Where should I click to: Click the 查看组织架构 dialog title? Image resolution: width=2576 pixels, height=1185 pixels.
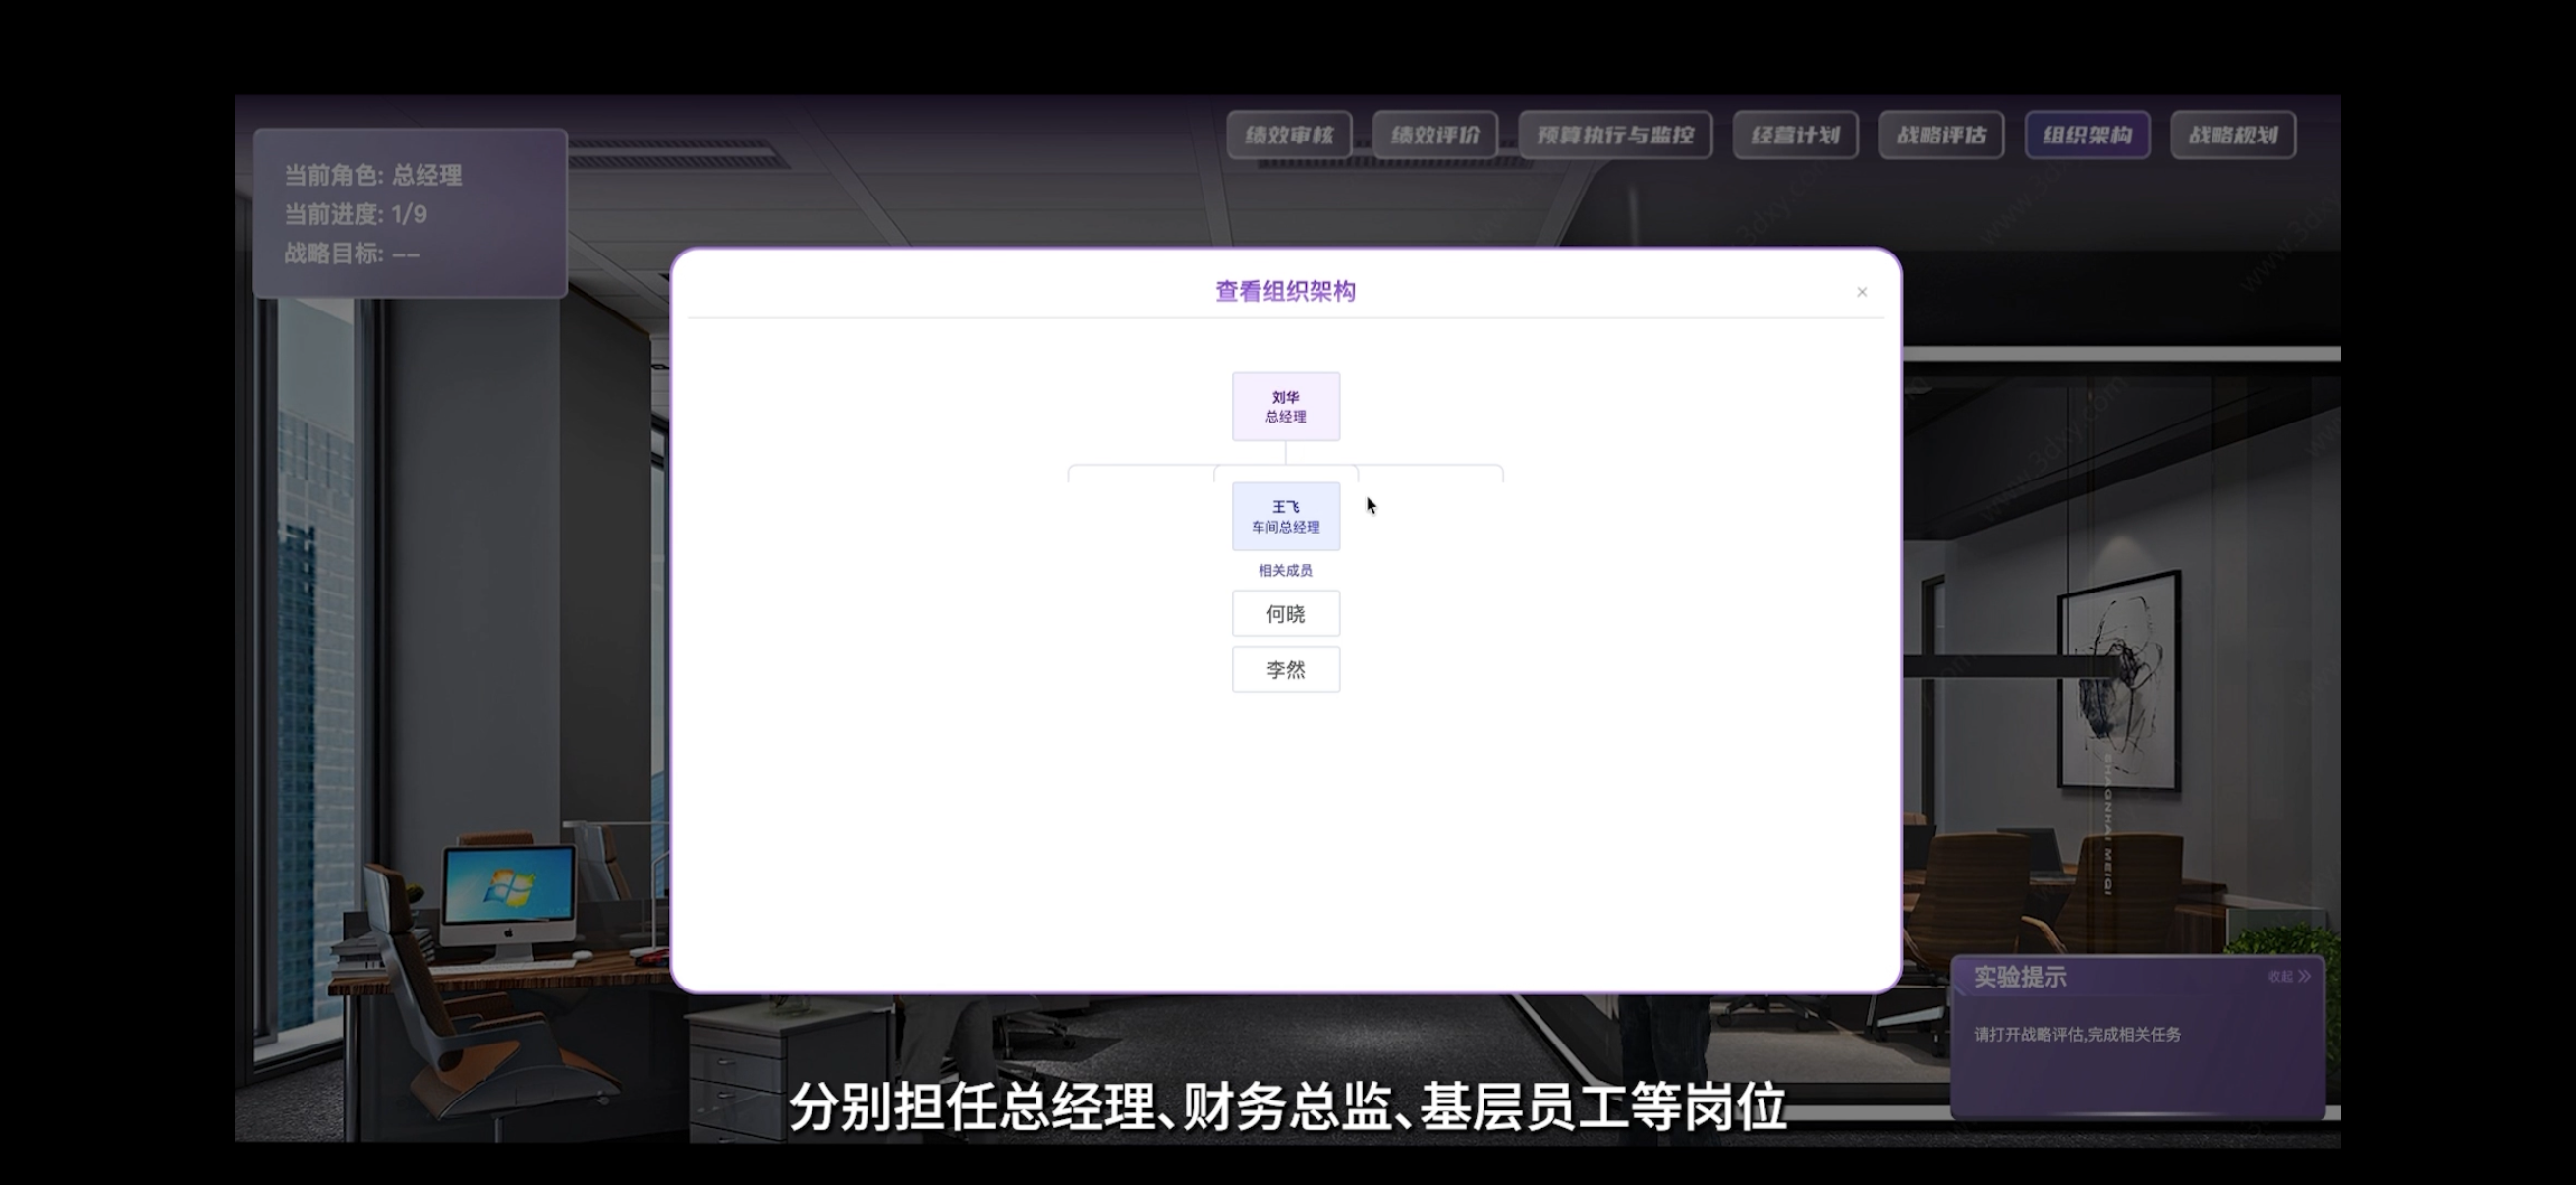pos(1285,291)
